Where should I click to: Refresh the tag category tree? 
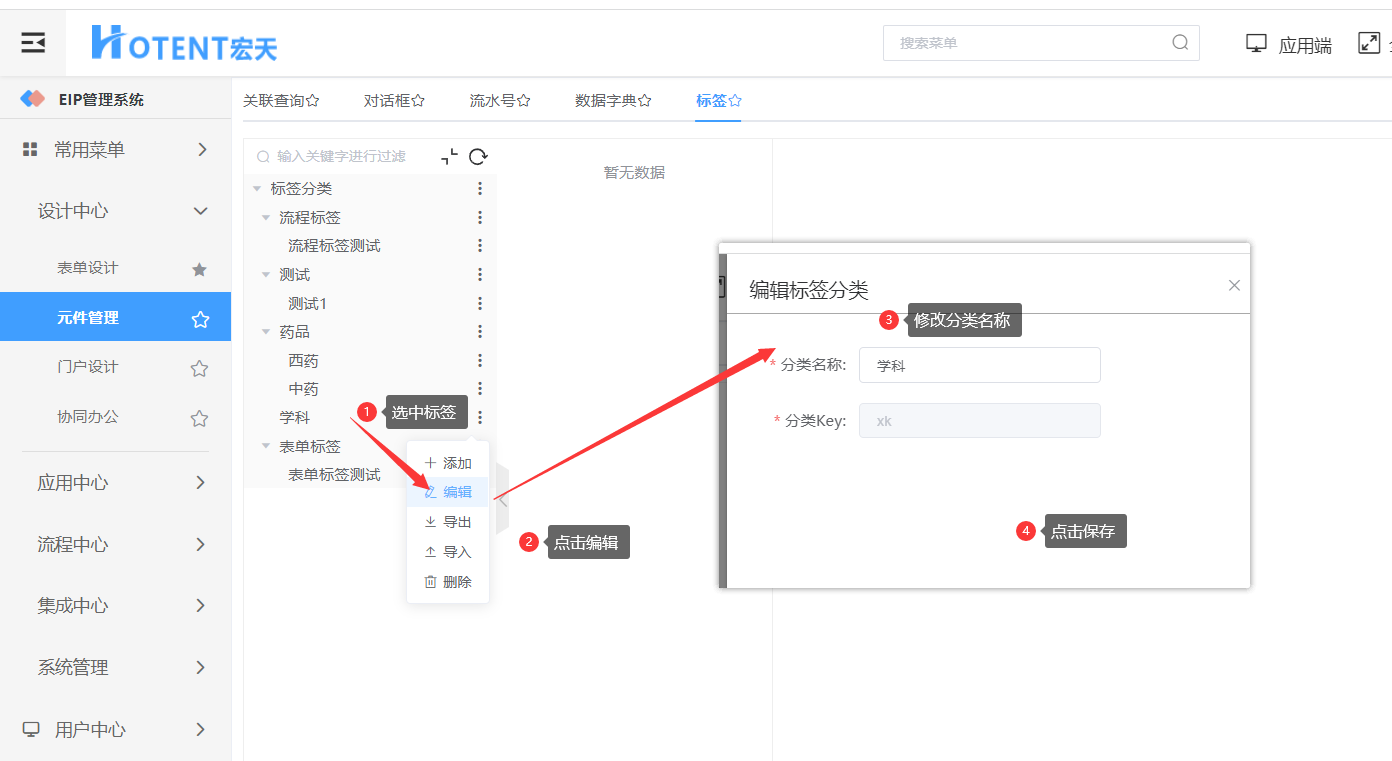point(478,156)
